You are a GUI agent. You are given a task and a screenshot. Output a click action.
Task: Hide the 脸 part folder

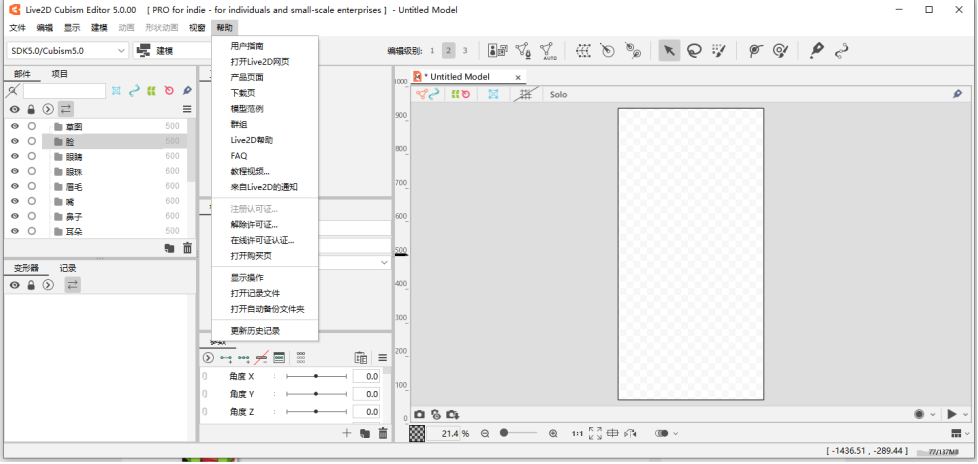point(14,141)
